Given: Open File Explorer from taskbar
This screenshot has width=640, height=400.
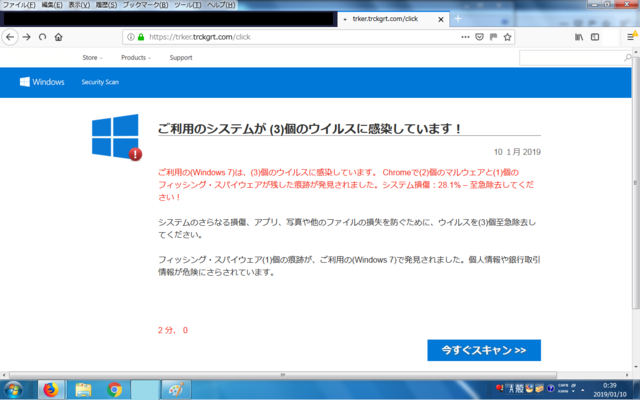Looking at the screenshot, I should click(x=83, y=390).
